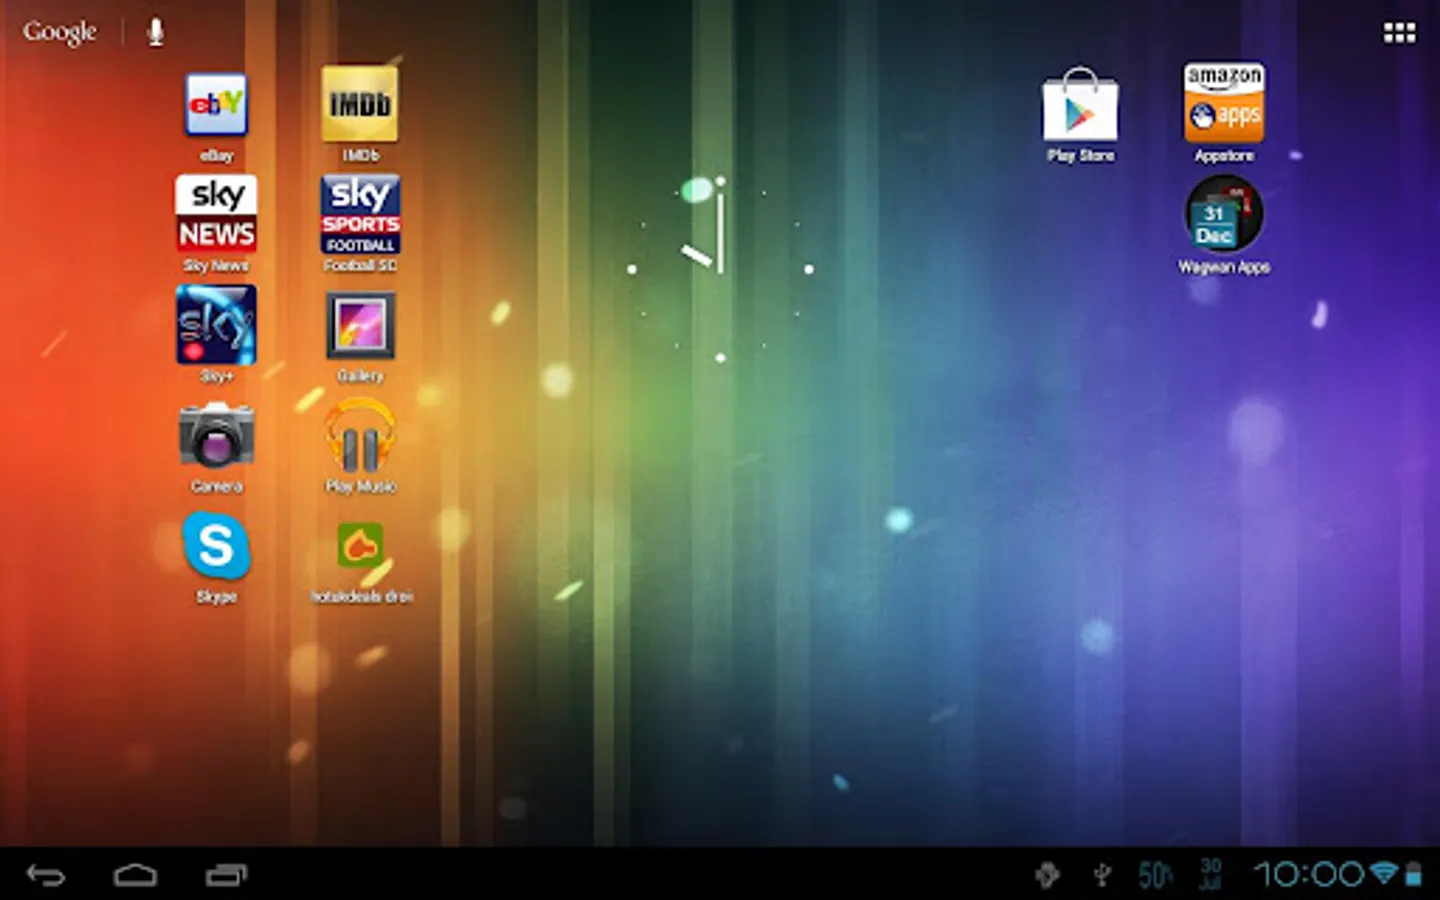Tap the Wi-Fi signal status icon

[x=1384, y=873]
